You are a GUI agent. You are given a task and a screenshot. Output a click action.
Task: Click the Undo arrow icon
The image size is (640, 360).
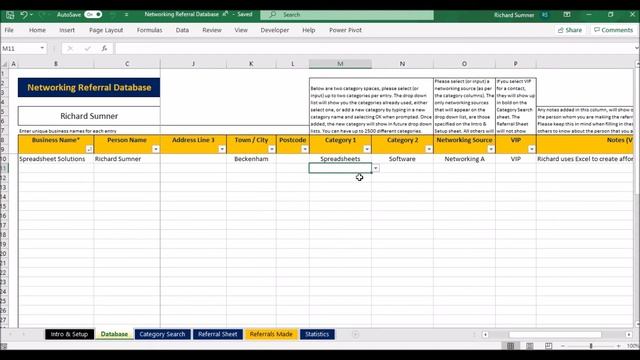tap(24, 15)
